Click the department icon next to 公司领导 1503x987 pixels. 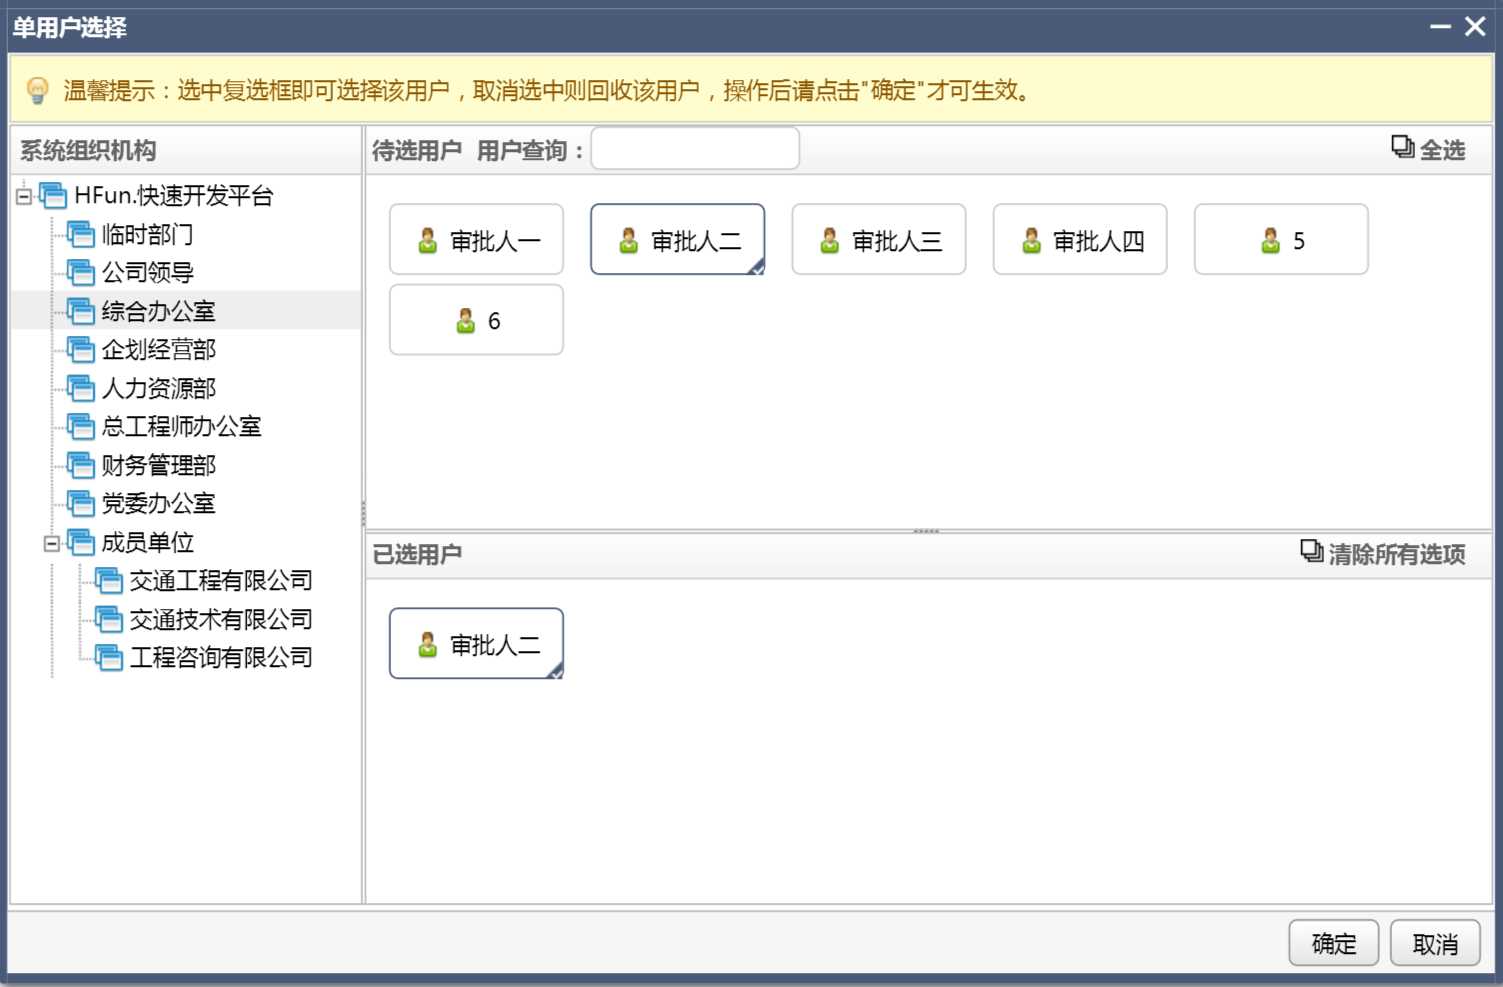80,272
